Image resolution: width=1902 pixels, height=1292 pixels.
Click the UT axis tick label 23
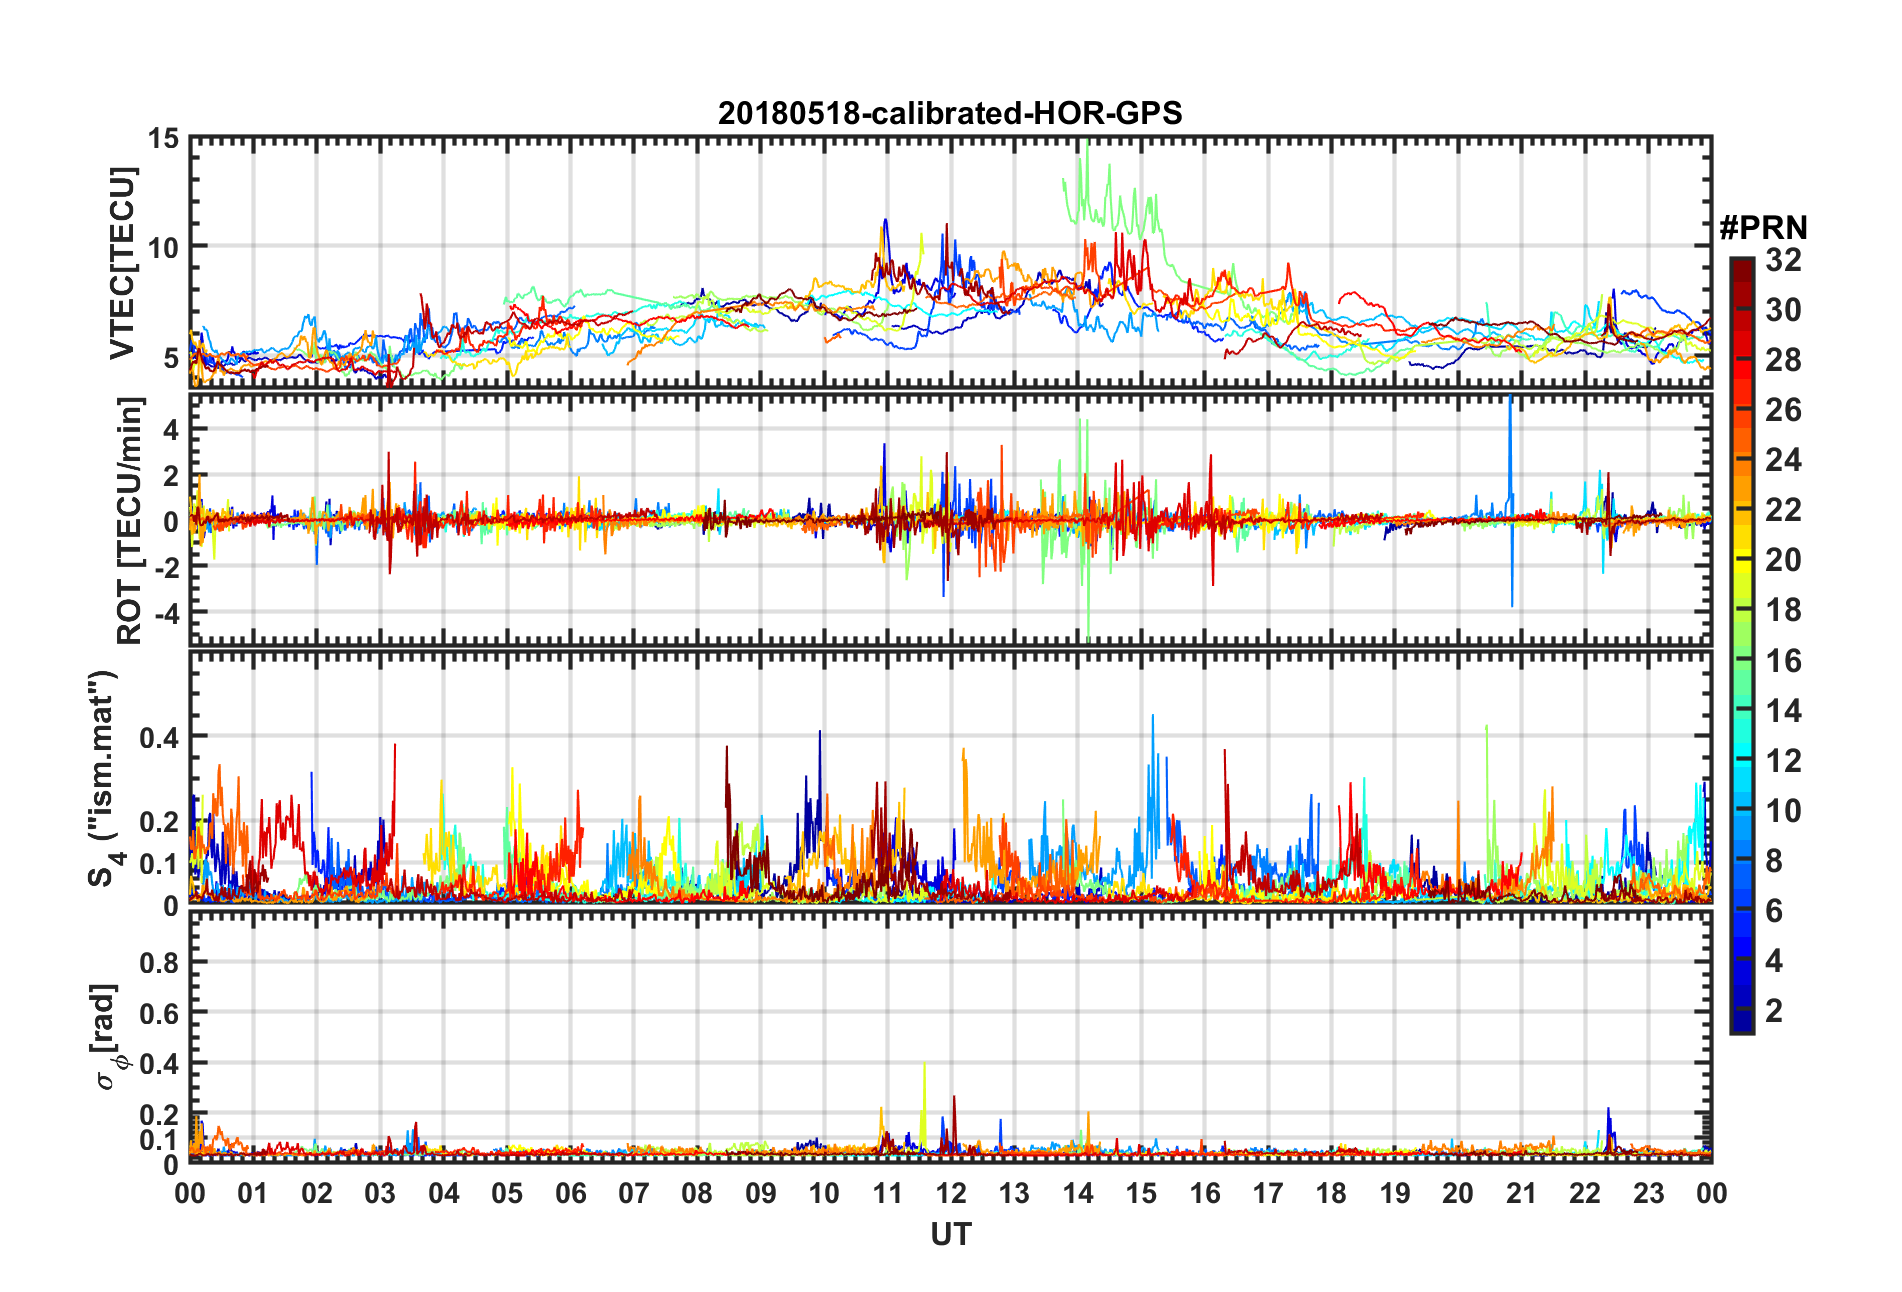[1649, 1193]
